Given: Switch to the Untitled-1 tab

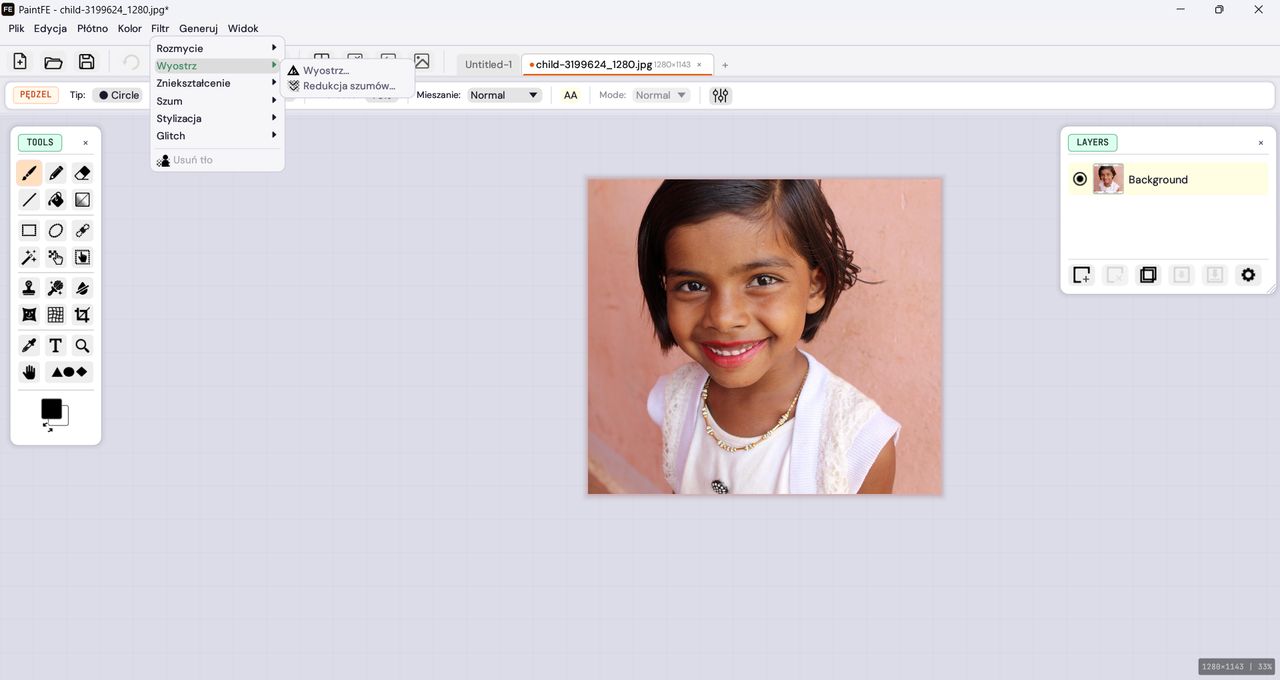Looking at the screenshot, I should (x=487, y=64).
